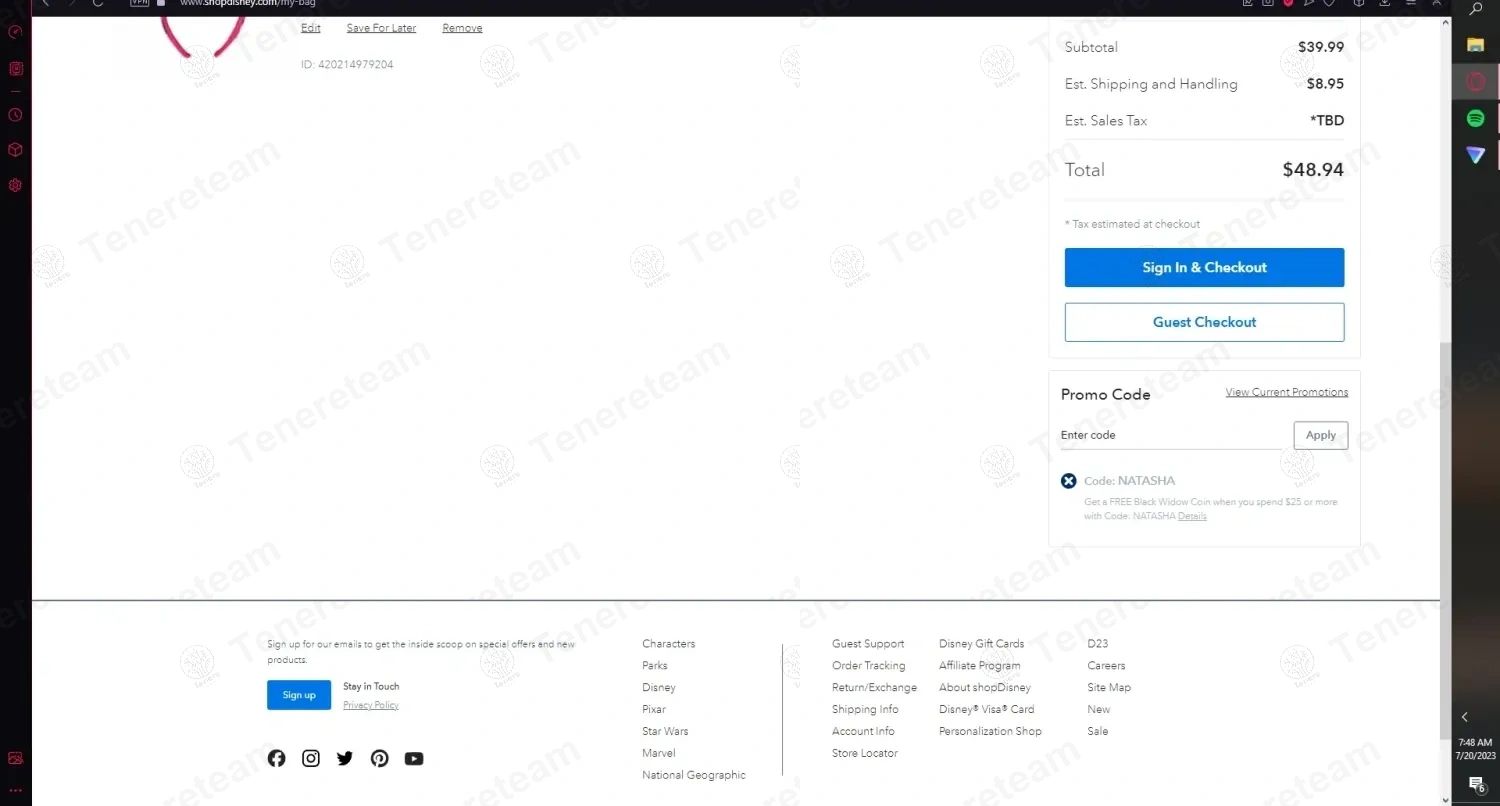Open the Characters footer link

[x=668, y=644]
